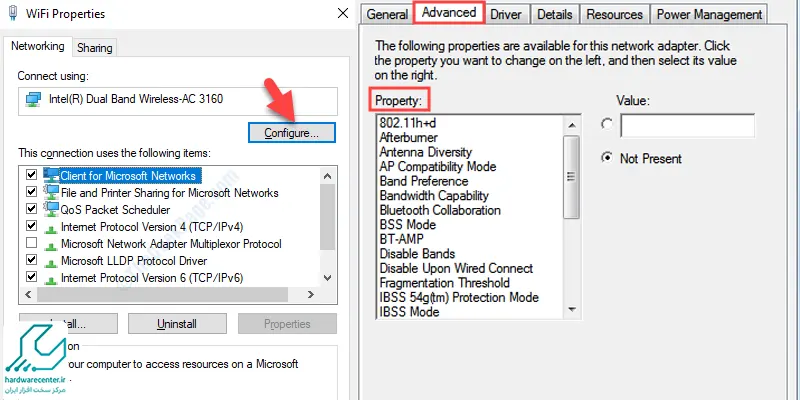Click Property list scroll up arrow

(x=571, y=125)
